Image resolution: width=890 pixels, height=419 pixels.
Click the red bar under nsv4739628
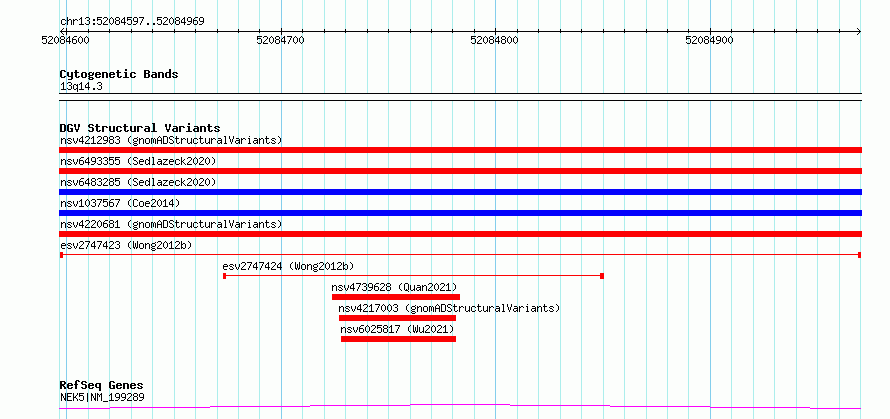point(396,297)
